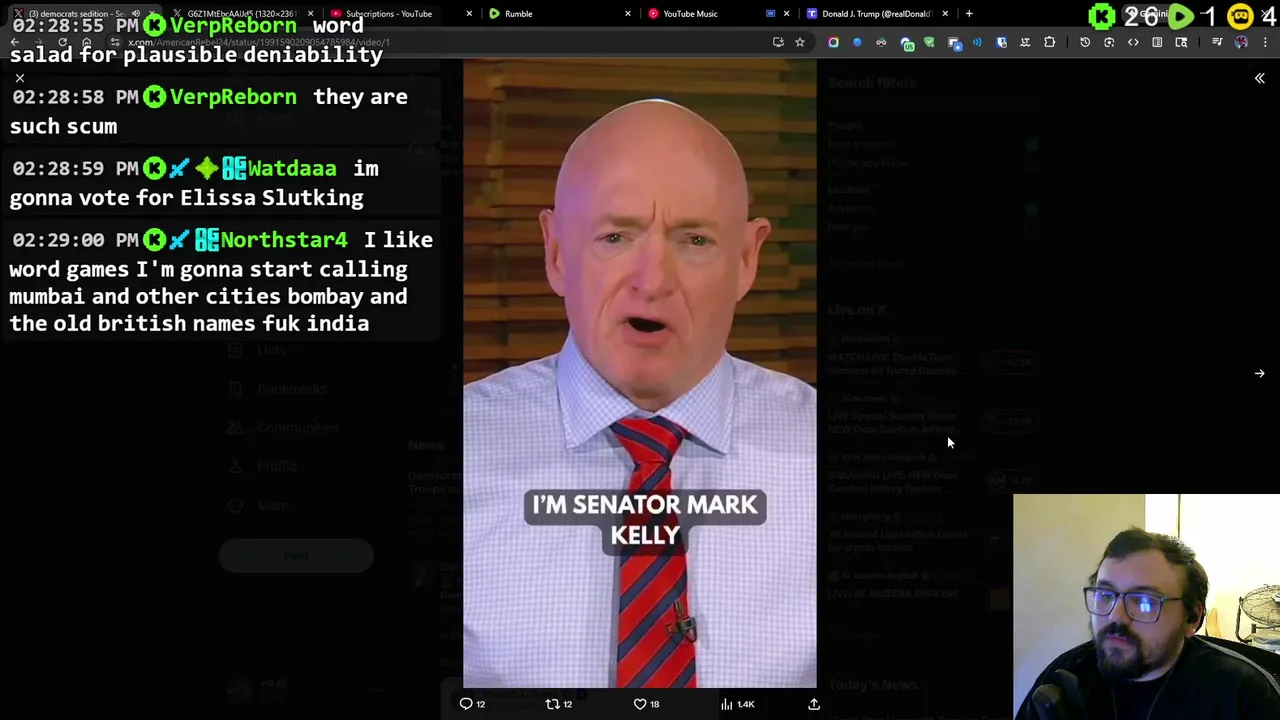Click the US flag VPN extension icon
This screenshot has width=1280, height=720.
[907, 42]
